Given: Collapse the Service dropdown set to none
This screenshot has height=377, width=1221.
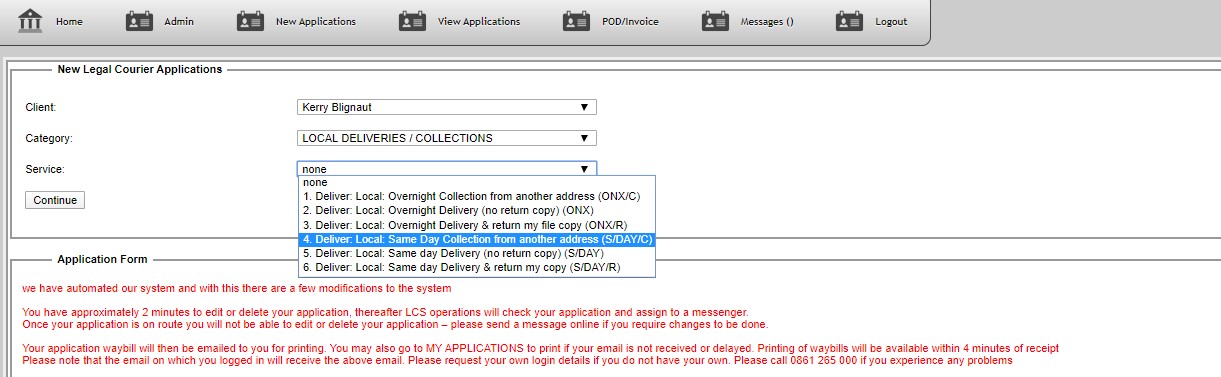Looking at the screenshot, I should pos(447,169).
